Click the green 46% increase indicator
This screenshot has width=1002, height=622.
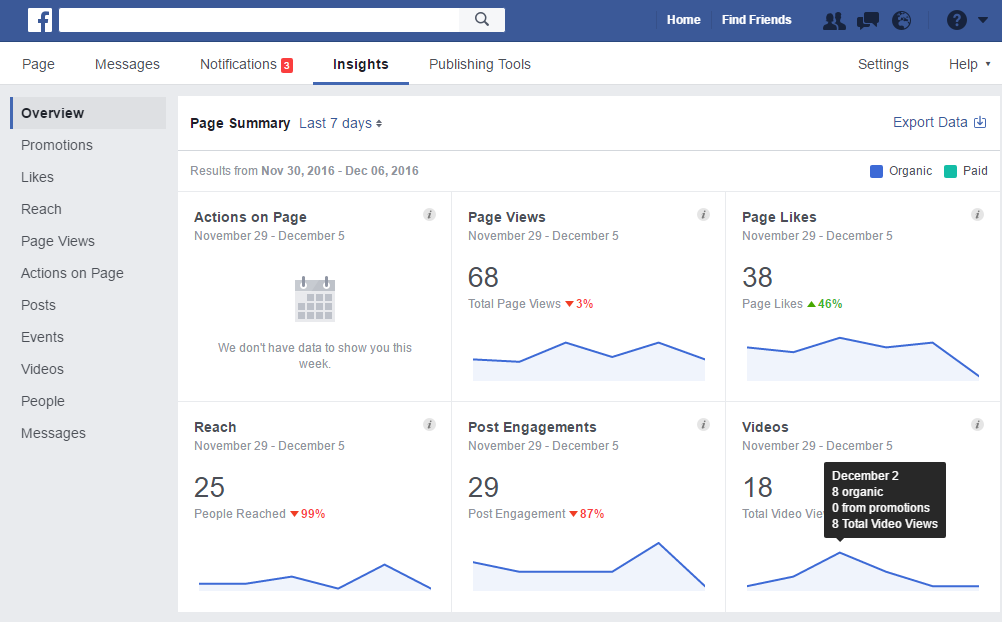pyautogui.click(x=824, y=304)
